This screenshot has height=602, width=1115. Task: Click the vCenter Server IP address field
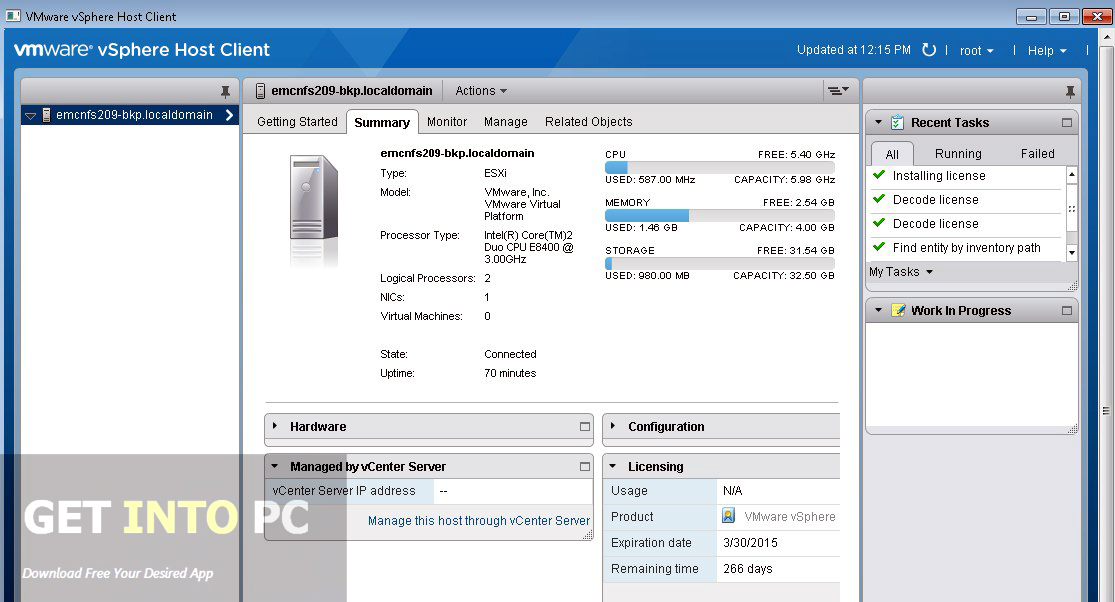point(513,491)
